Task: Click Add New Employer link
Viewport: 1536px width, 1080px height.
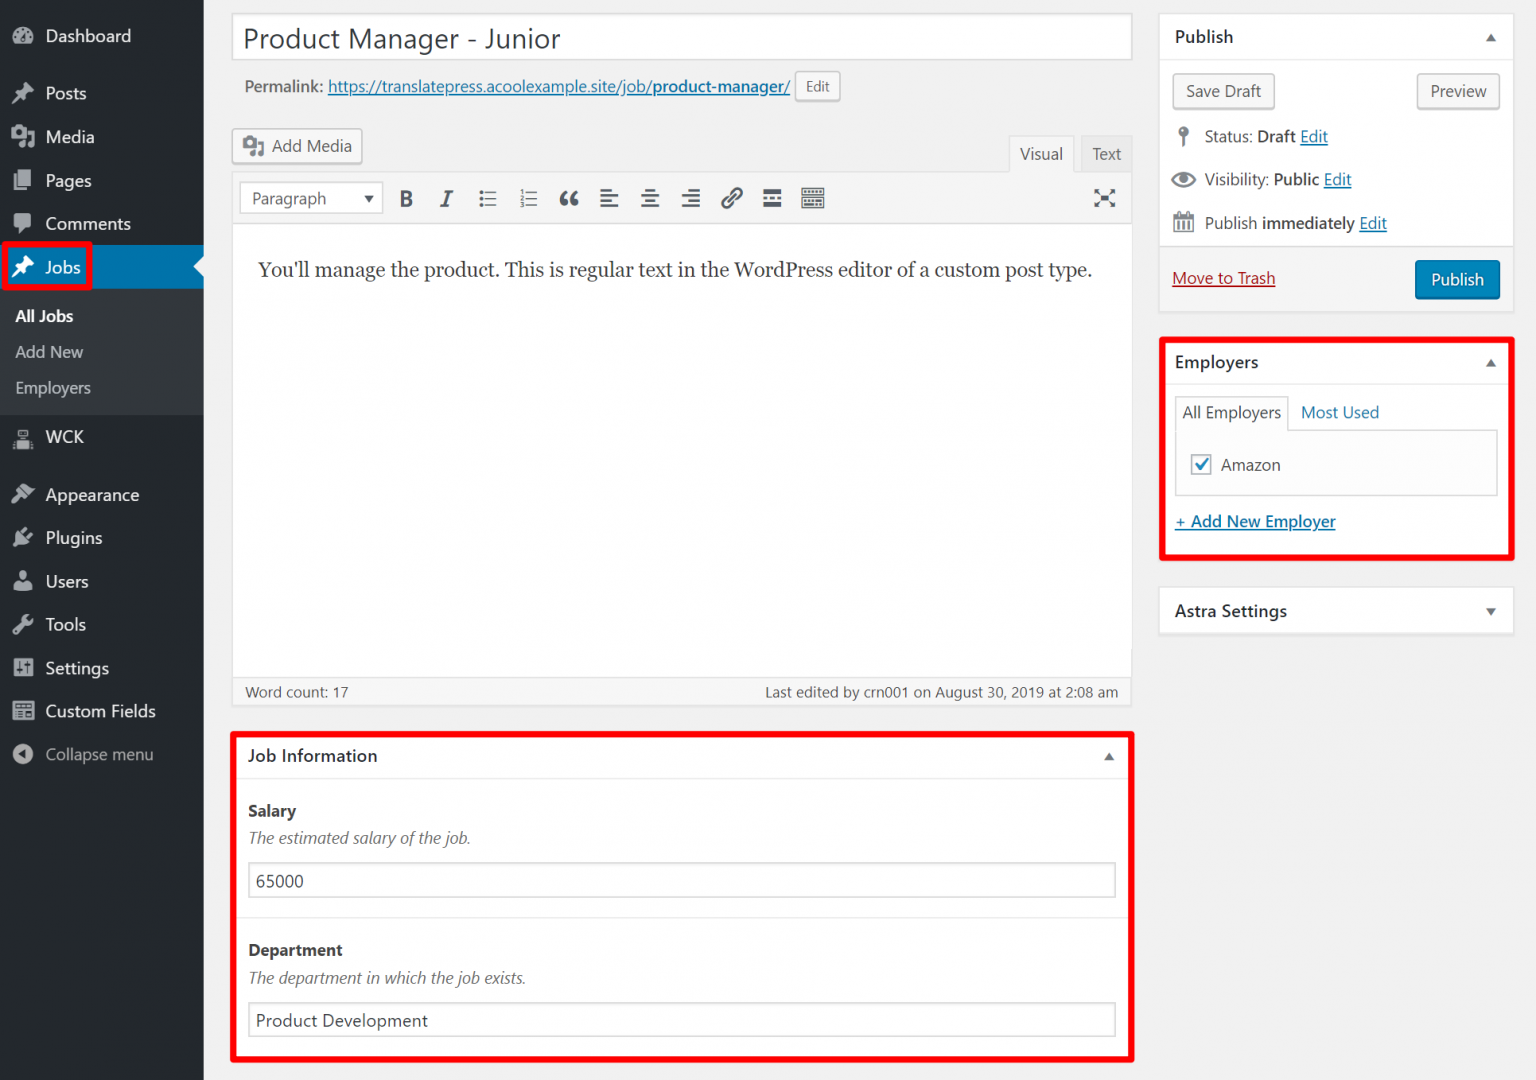Action: [x=1255, y=521]
